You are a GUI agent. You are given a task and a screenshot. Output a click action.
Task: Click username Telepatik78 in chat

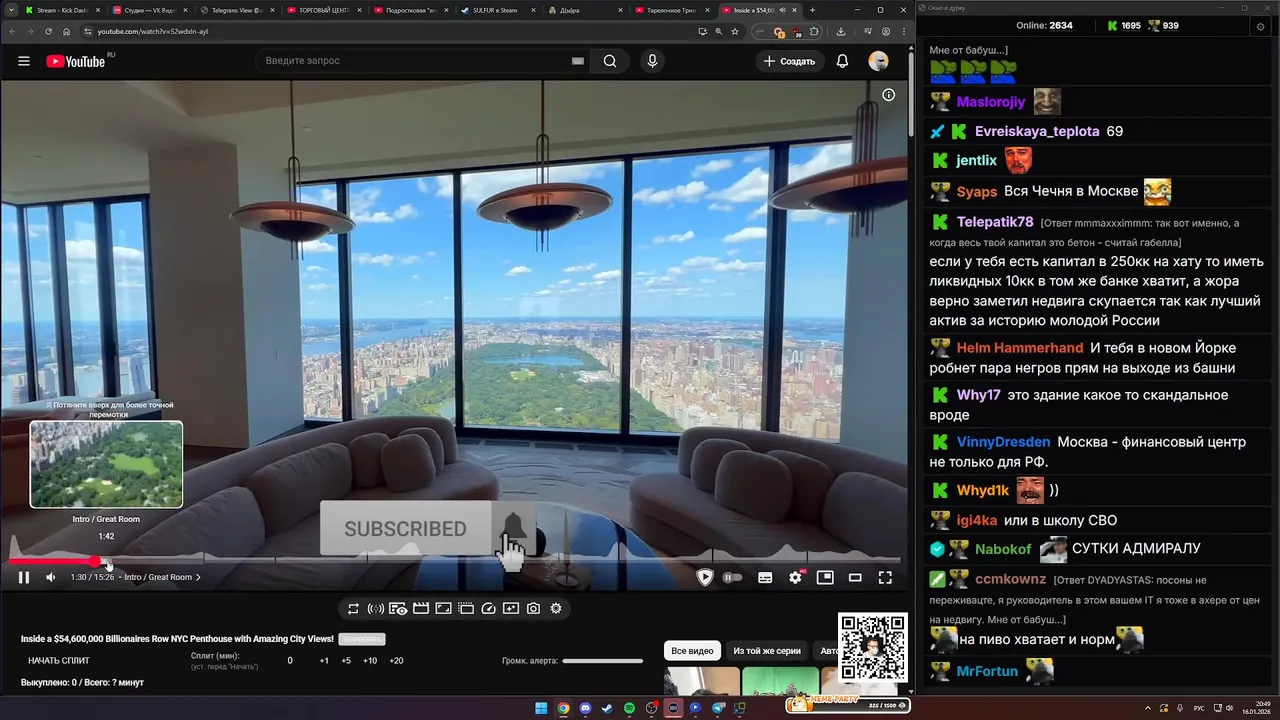995,222
